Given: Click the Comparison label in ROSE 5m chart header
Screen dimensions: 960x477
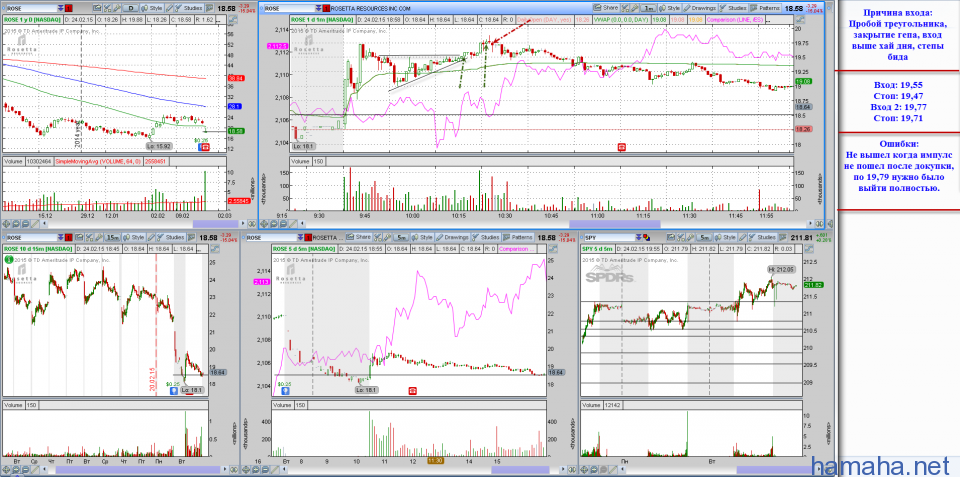Looking at the screenshot, I should tap(516, 248).
